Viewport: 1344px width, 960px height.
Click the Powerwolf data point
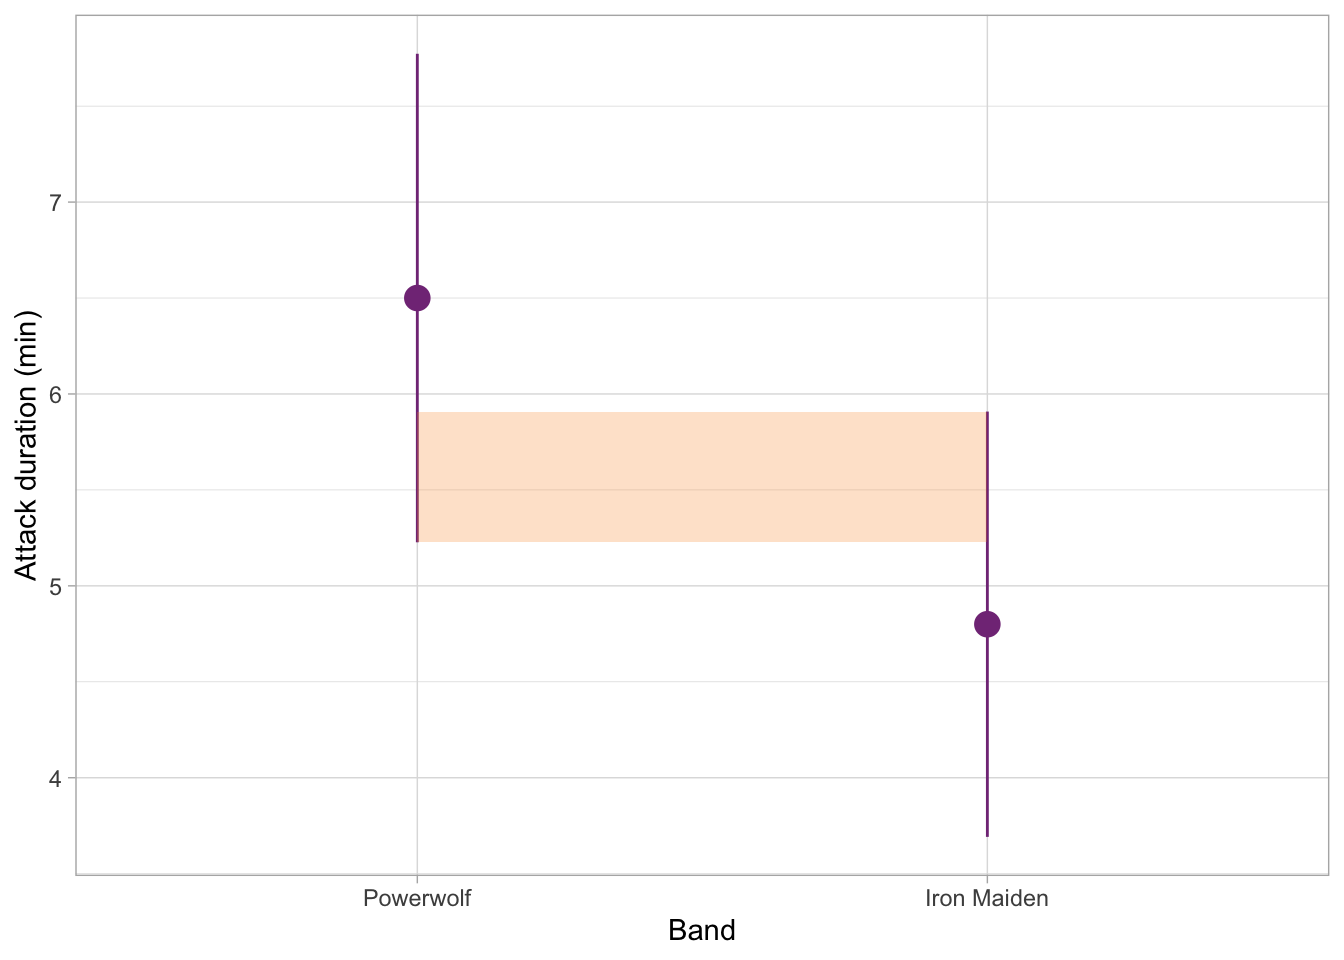point(417,298)
